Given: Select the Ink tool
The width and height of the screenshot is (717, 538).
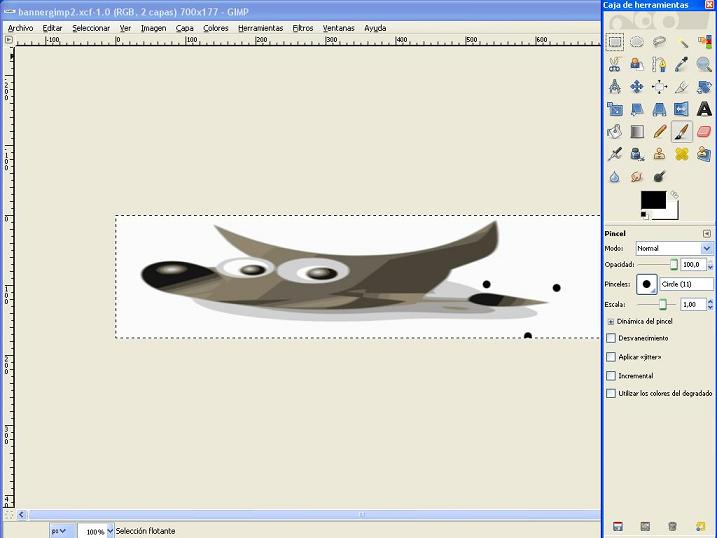Looking at the screenshot, I should pyautogui.click(x=637, y=154).
